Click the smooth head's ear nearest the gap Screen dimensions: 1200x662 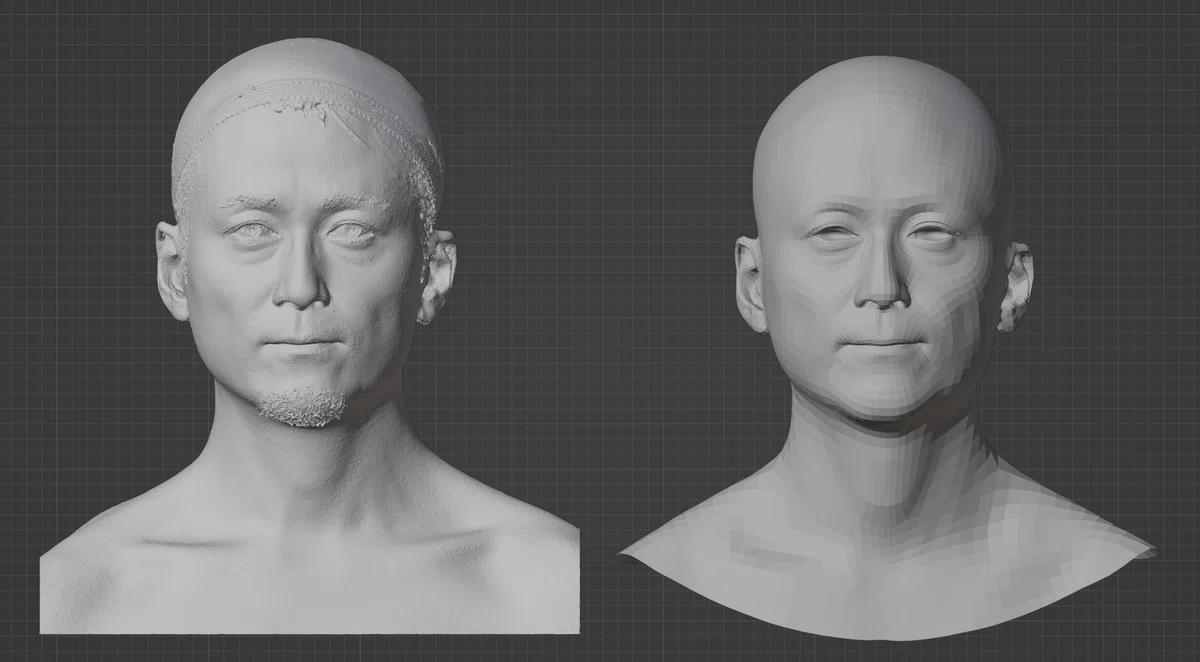(749, 284)
